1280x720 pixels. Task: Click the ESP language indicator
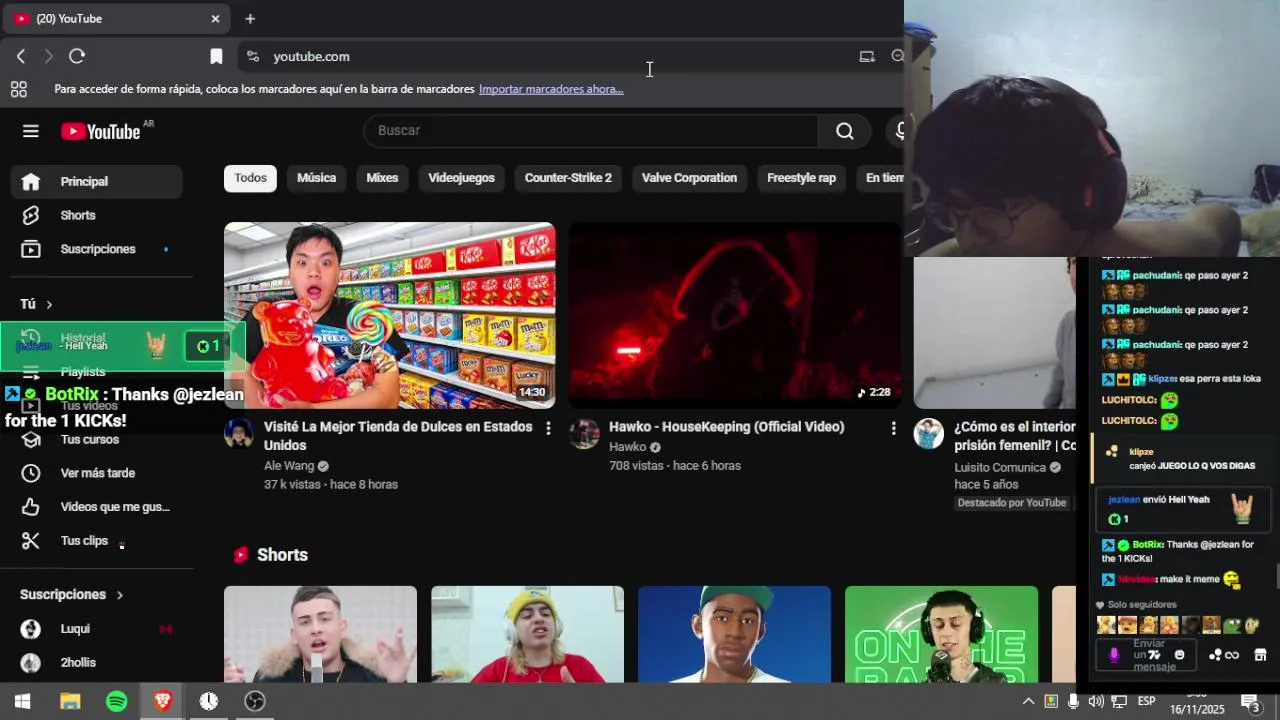(x=1146, y=701)
